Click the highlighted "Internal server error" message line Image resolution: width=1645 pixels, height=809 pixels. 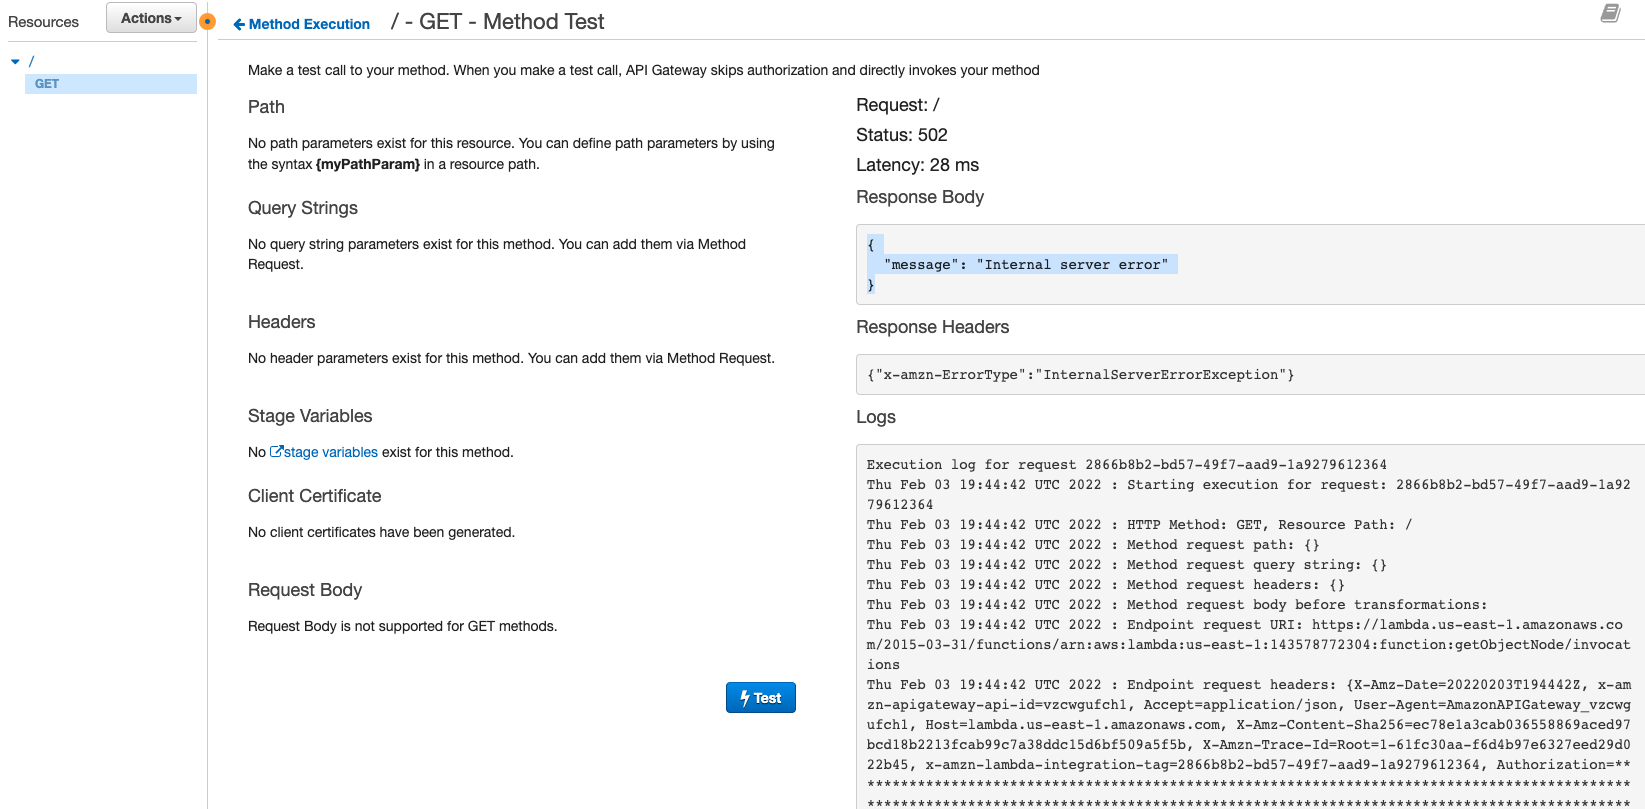[1026, 265]
